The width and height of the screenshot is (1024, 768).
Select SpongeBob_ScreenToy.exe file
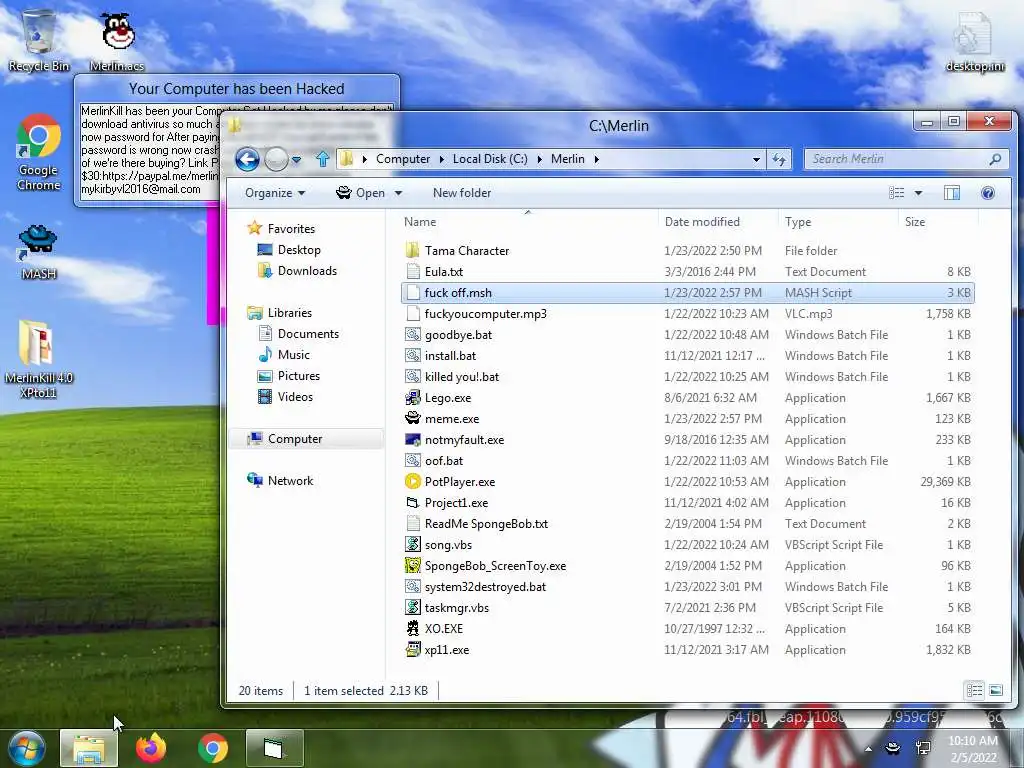pos(495,566)
